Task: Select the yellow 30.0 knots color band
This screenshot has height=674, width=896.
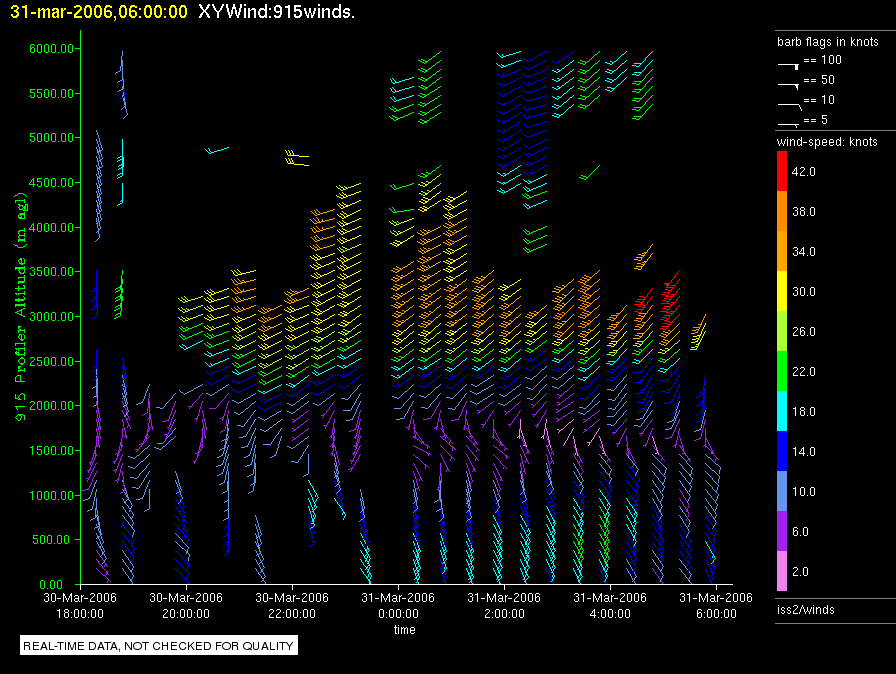Action: tap(782, 291)
